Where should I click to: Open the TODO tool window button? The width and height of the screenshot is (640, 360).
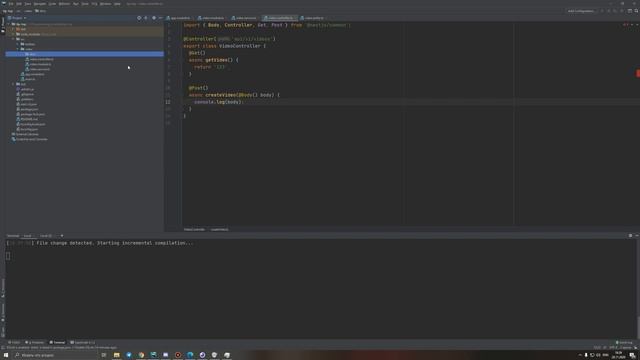pyautogui.click(x=14, y=342)
